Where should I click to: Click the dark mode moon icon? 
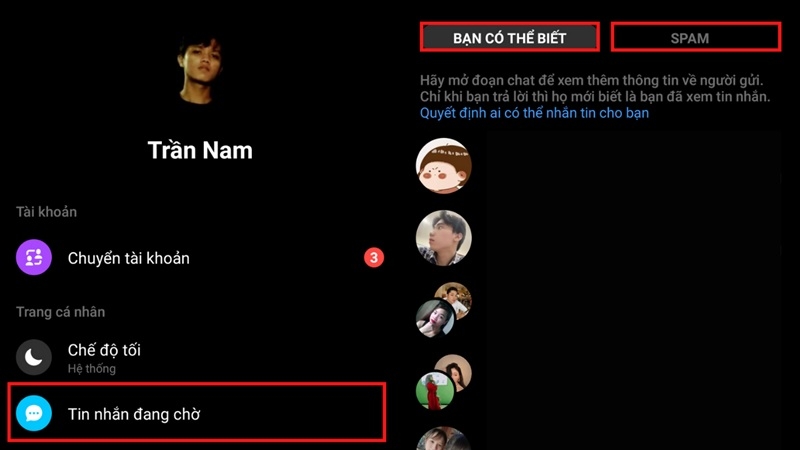click(34, 357)
